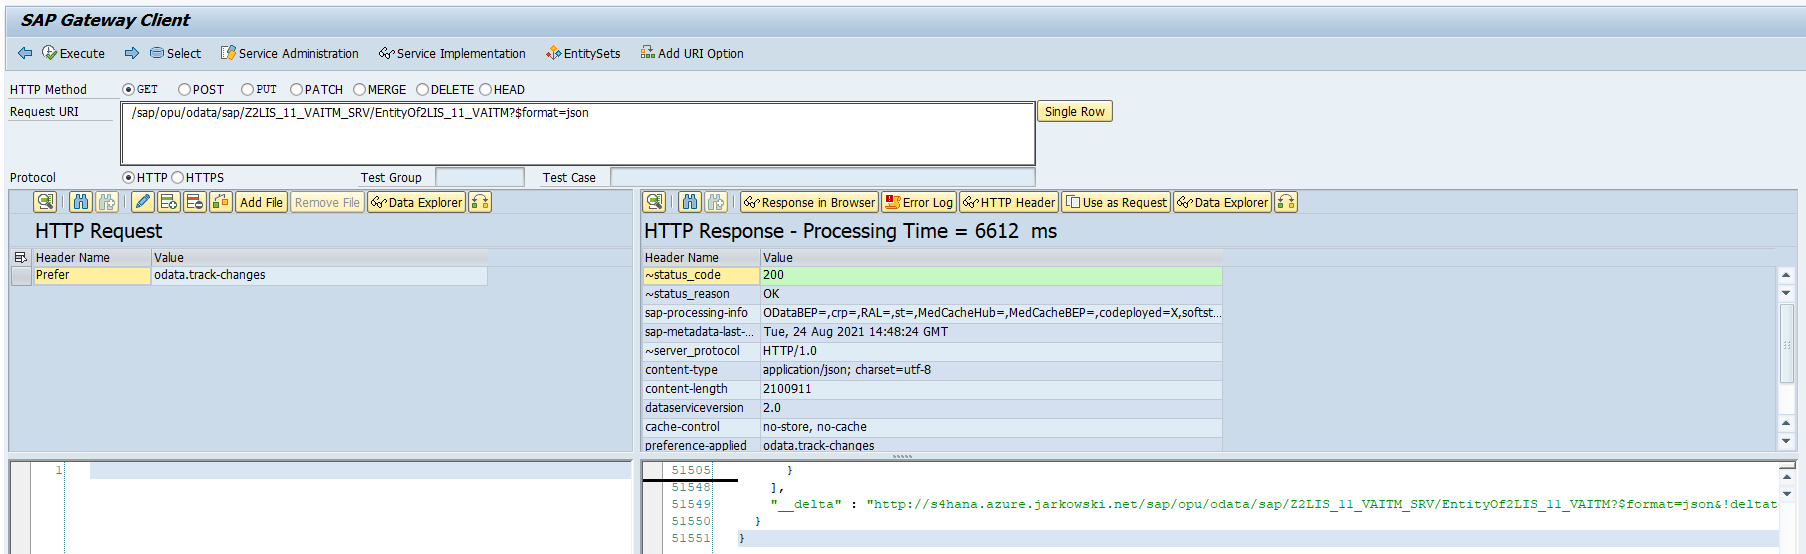Image resolution: width=1806 pixels, height=554 pixels.
Task: Click the pencil edit icon in HTTP Request toolbar
Action: point(143,202)
